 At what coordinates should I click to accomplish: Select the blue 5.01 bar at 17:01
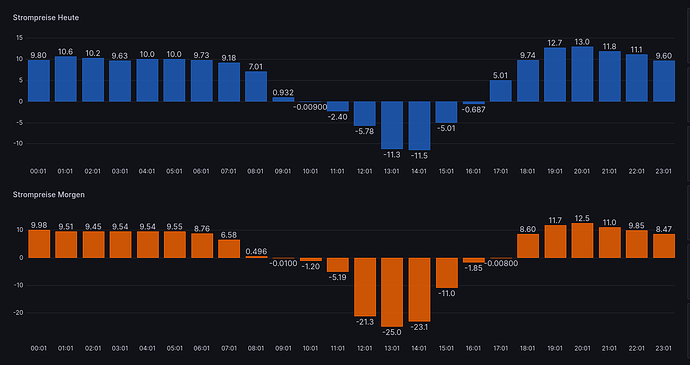point(501,91)
